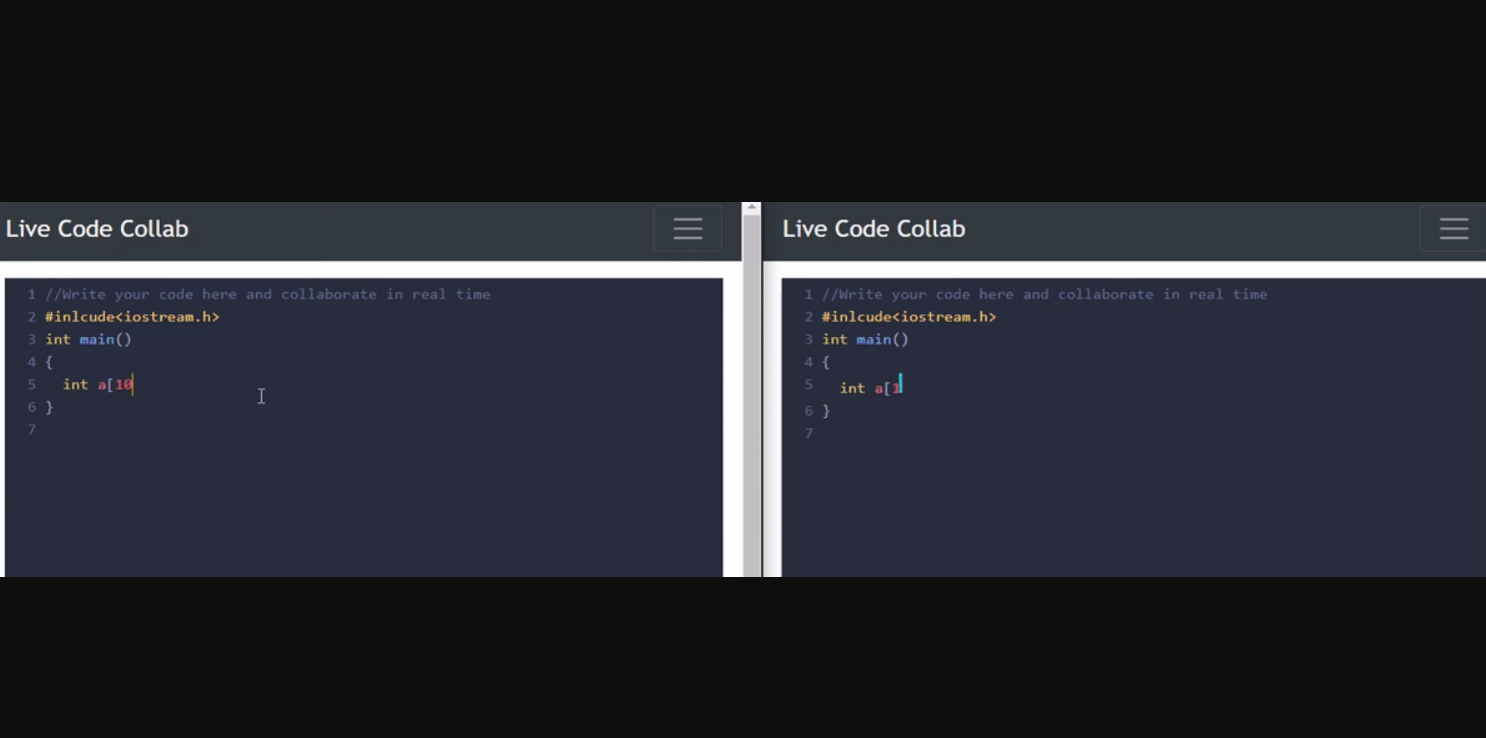Click the left window's vertical scrollbar thumb
Image resolution: width=1486 pixels, height=738 pixels.
coord(752,395)
